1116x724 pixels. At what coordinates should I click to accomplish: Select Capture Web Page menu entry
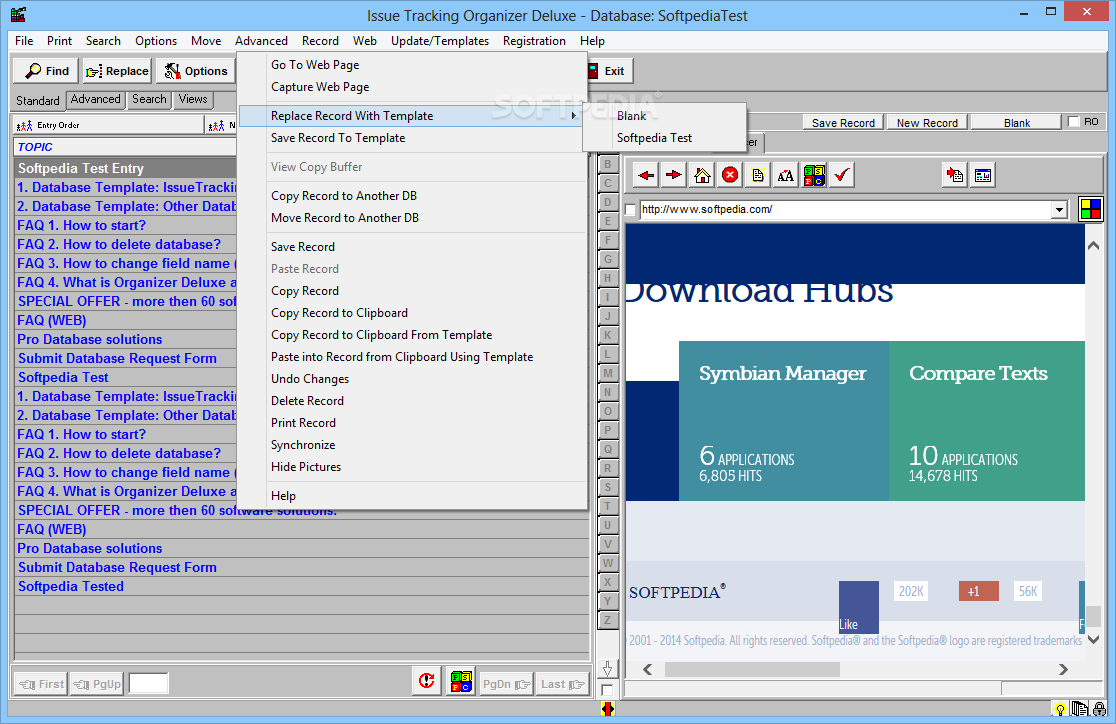(320, 87)
